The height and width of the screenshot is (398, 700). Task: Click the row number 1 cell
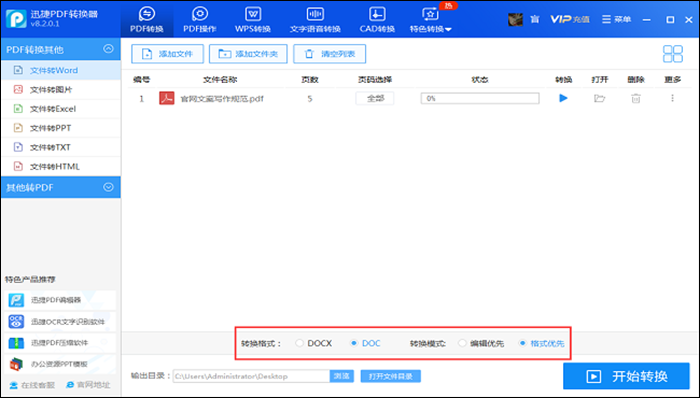pyautogui.click(x=142, y=99)
